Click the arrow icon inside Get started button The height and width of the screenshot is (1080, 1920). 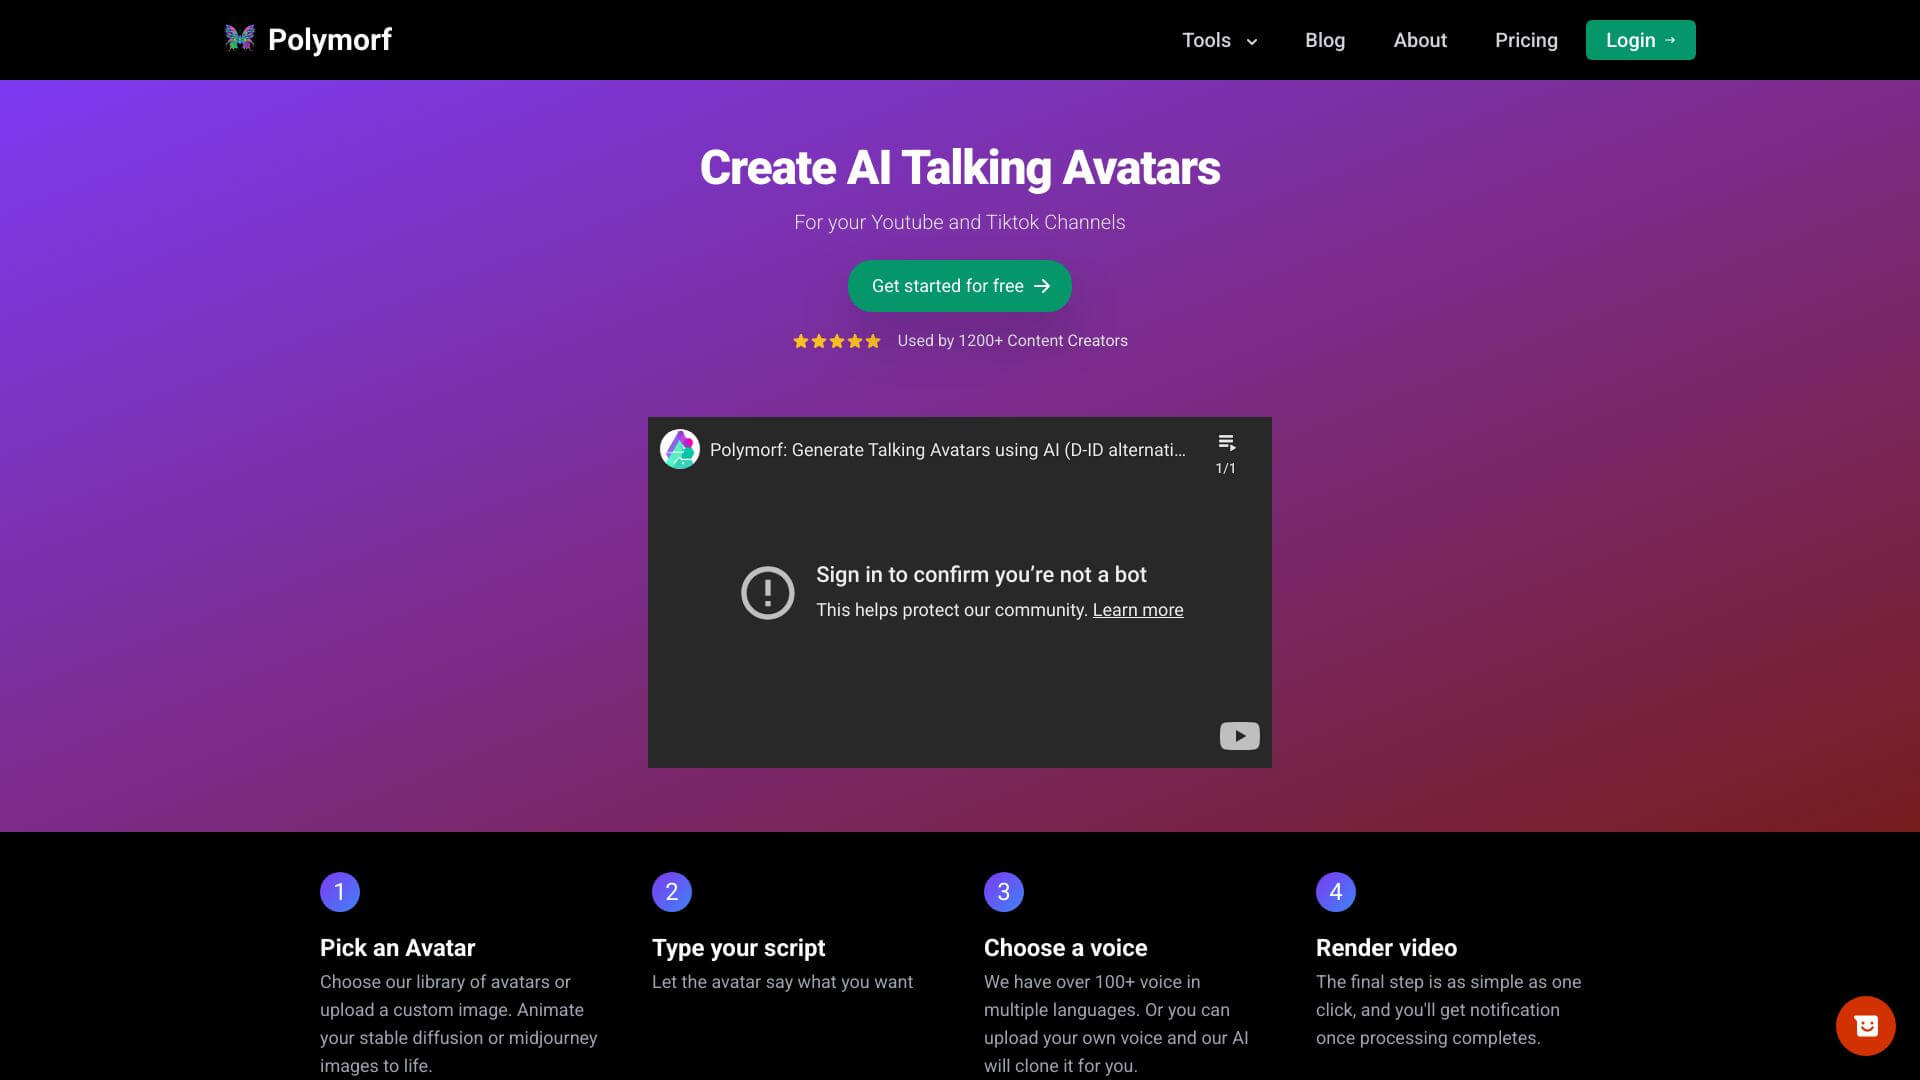pyautogui.click(x=1041, y=286)
